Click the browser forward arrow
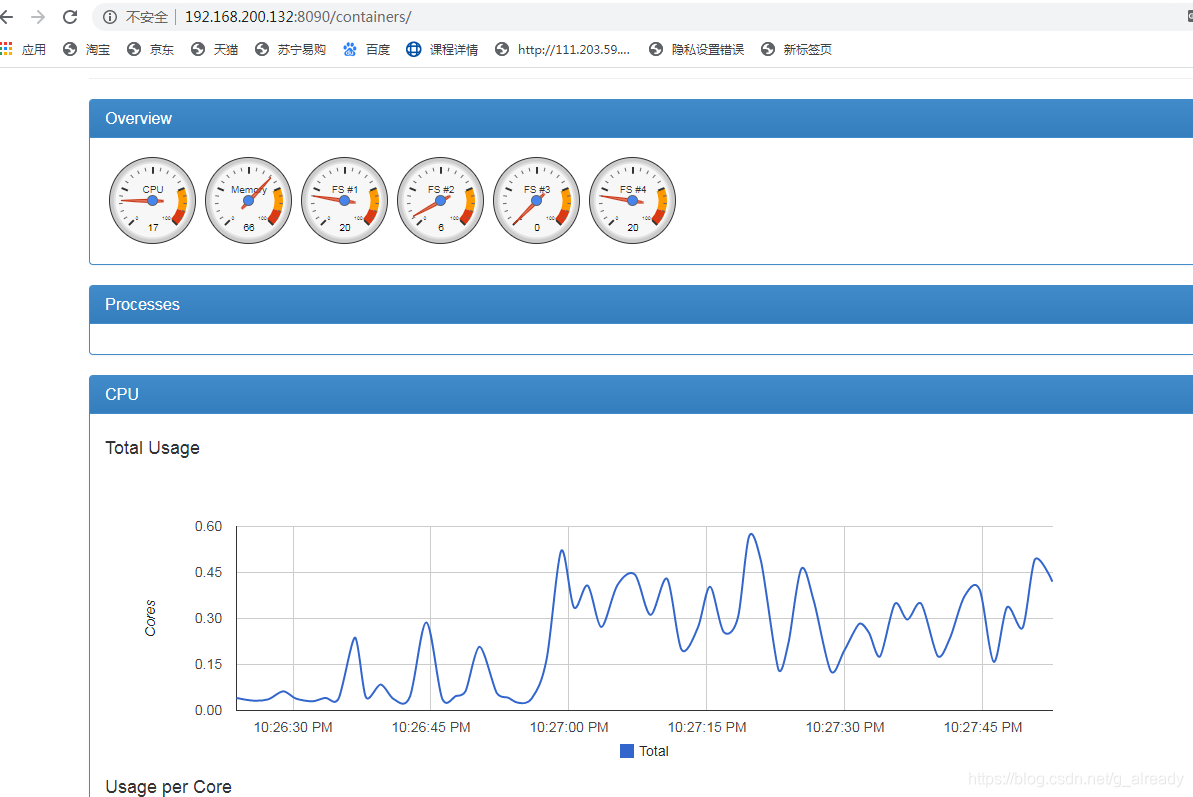The image size is (1193, 797). (38, 17)
